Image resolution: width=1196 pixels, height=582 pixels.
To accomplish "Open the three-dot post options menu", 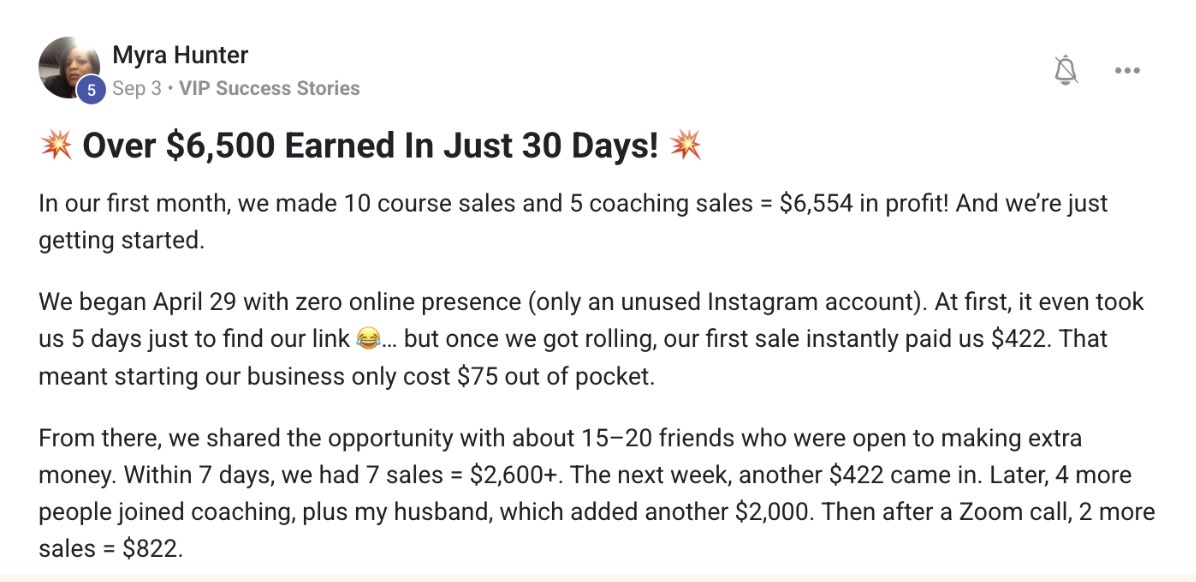I will 1127,71.
